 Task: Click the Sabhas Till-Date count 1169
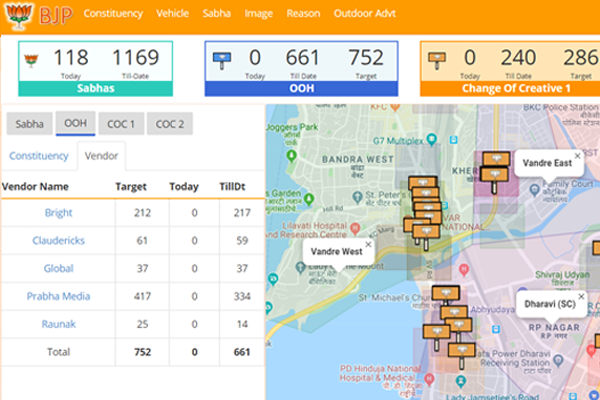pos(135,57)
